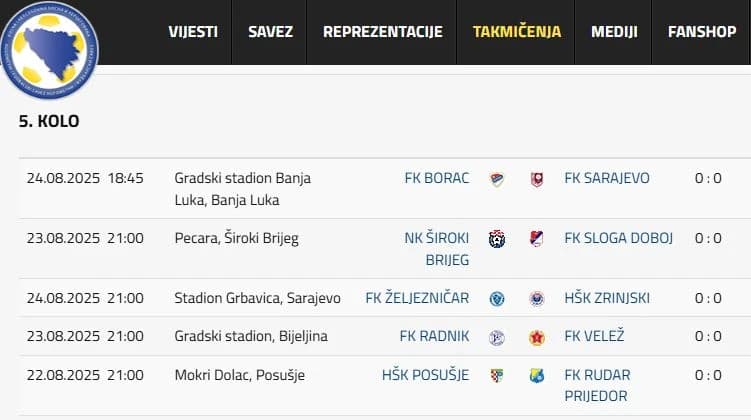Click the Radnik vs Velež score
This screenshot has height=420, width=751.
(708, 336)
